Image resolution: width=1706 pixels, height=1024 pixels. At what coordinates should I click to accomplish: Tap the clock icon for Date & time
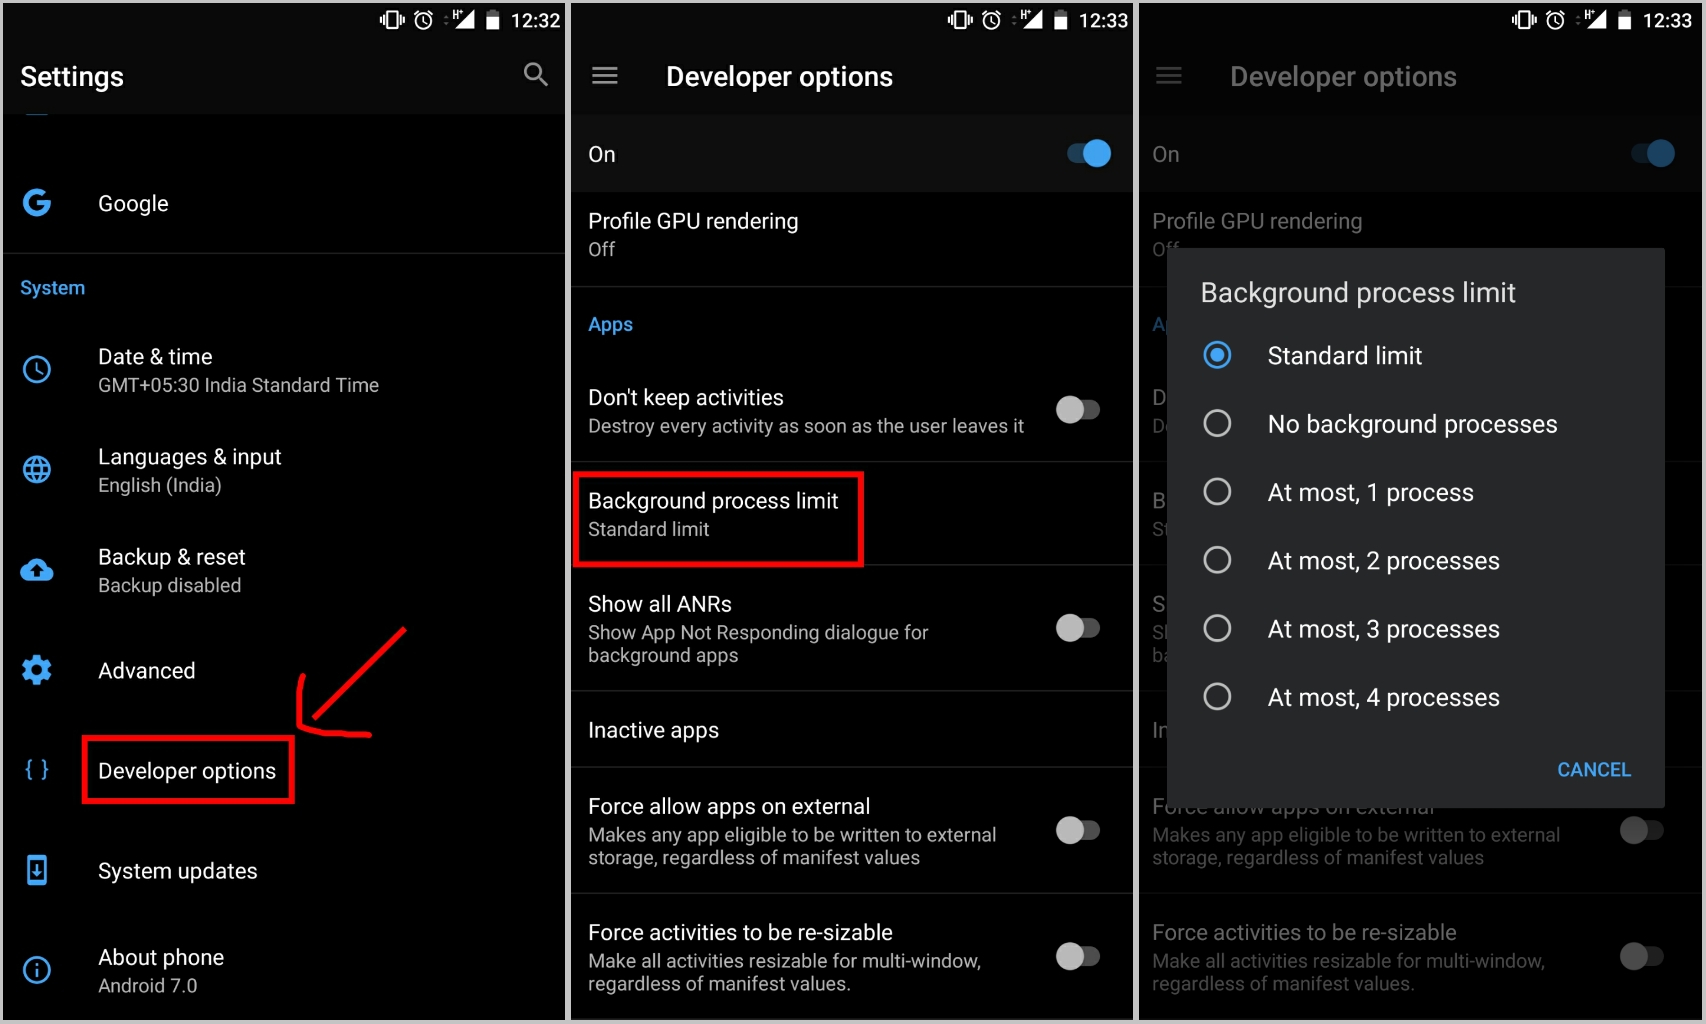coord(37,370)
